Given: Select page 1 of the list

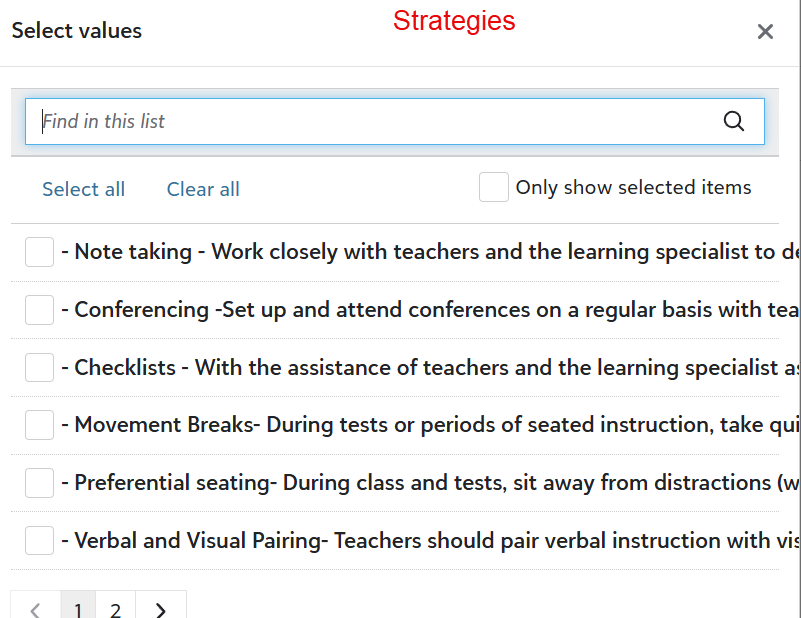Looking at the screenshot, I should coord(78,608).
